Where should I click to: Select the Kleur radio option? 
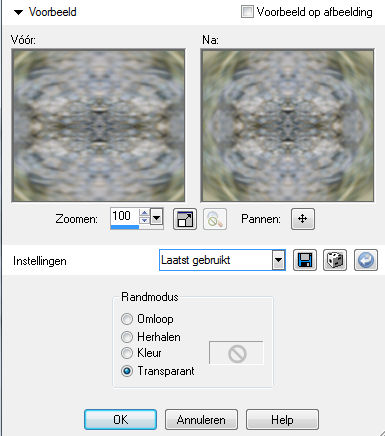127,353
